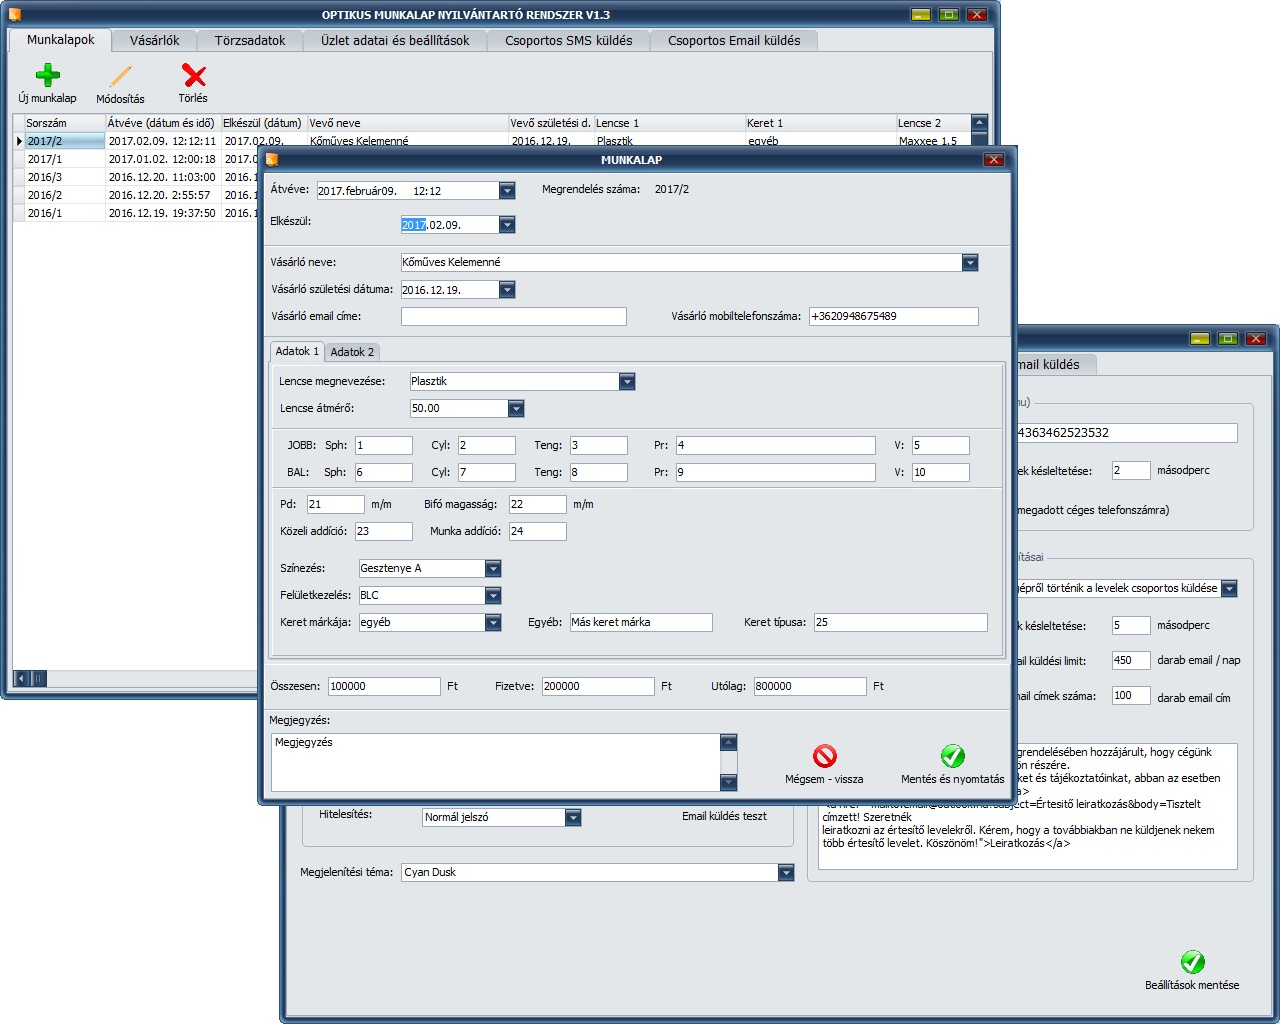Click the BAL Cyl input field
The image size is (1280, 1024).
click(x=487, y=472)
